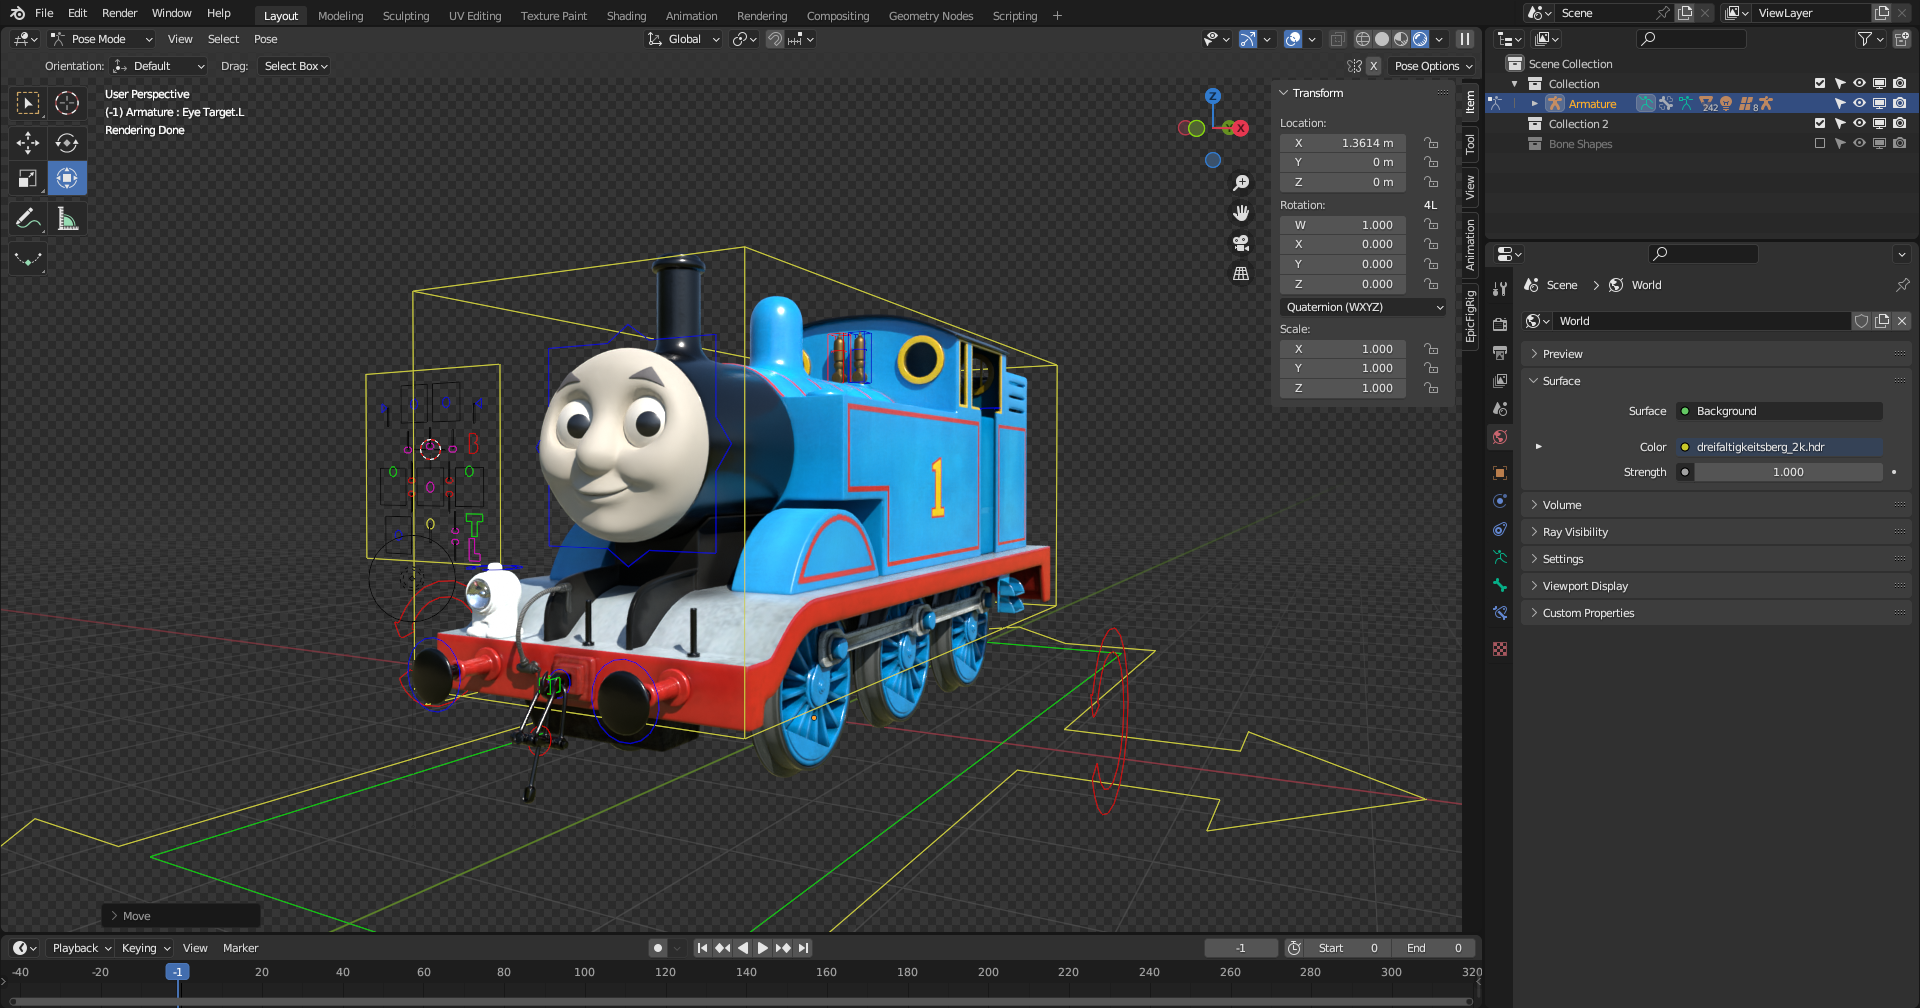Open the Pose Mode dropdown
The image size is (1920, 1008).
pyautogui.click(x=102, y=39)
